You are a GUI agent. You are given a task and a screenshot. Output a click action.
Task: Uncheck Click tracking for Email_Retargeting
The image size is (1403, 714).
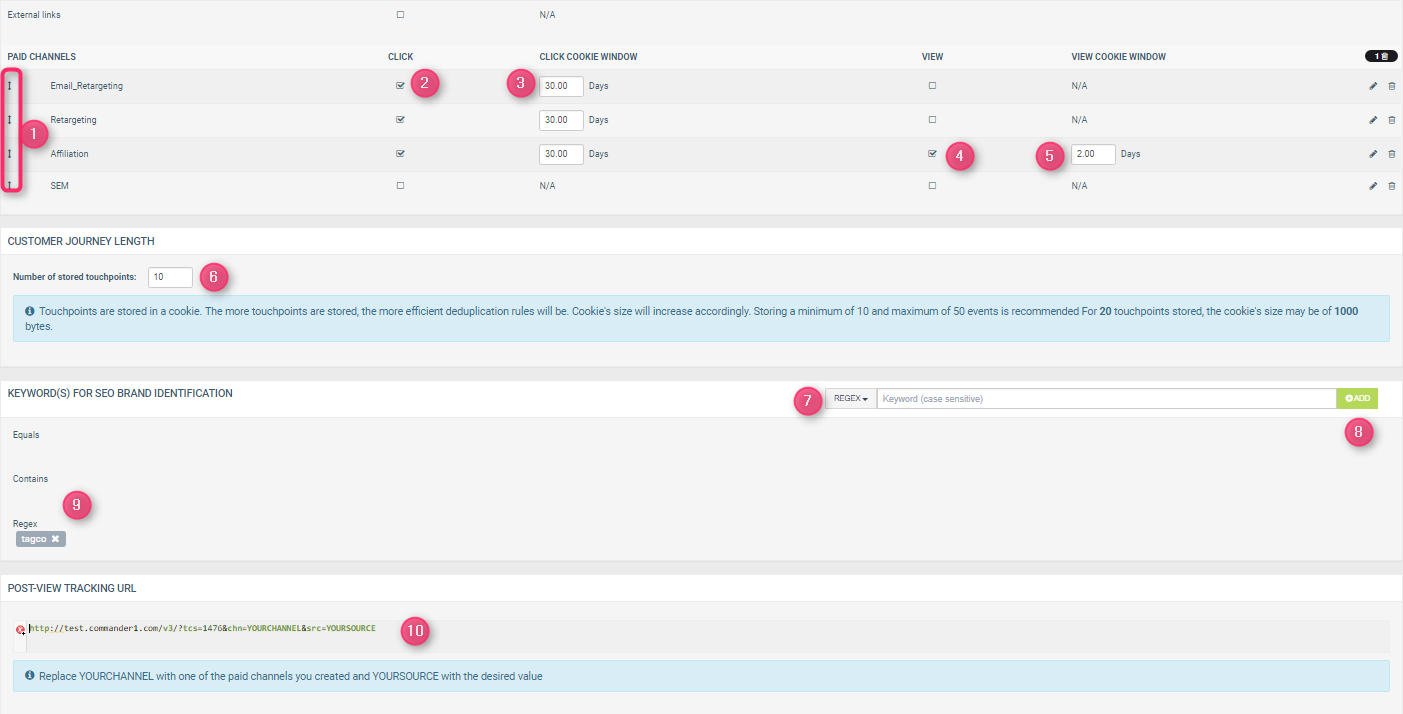tap(401, 86)
